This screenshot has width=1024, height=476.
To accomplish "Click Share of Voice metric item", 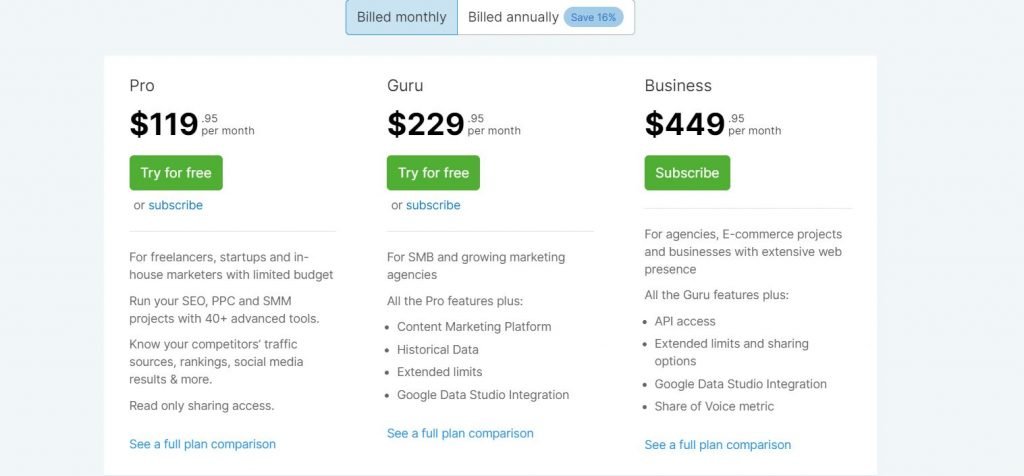I will [714, 406].
